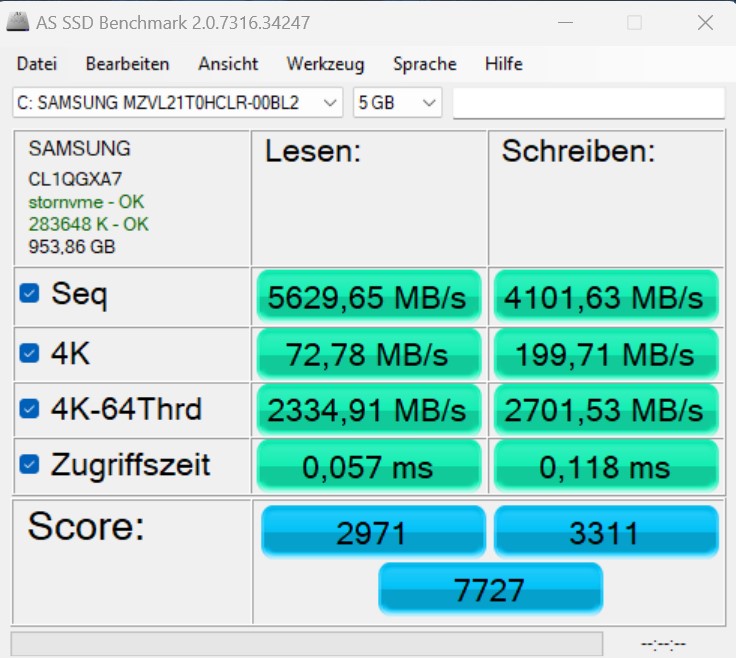Click the total score 7727 box
The image size is (736, 658).
pos(490,589)
